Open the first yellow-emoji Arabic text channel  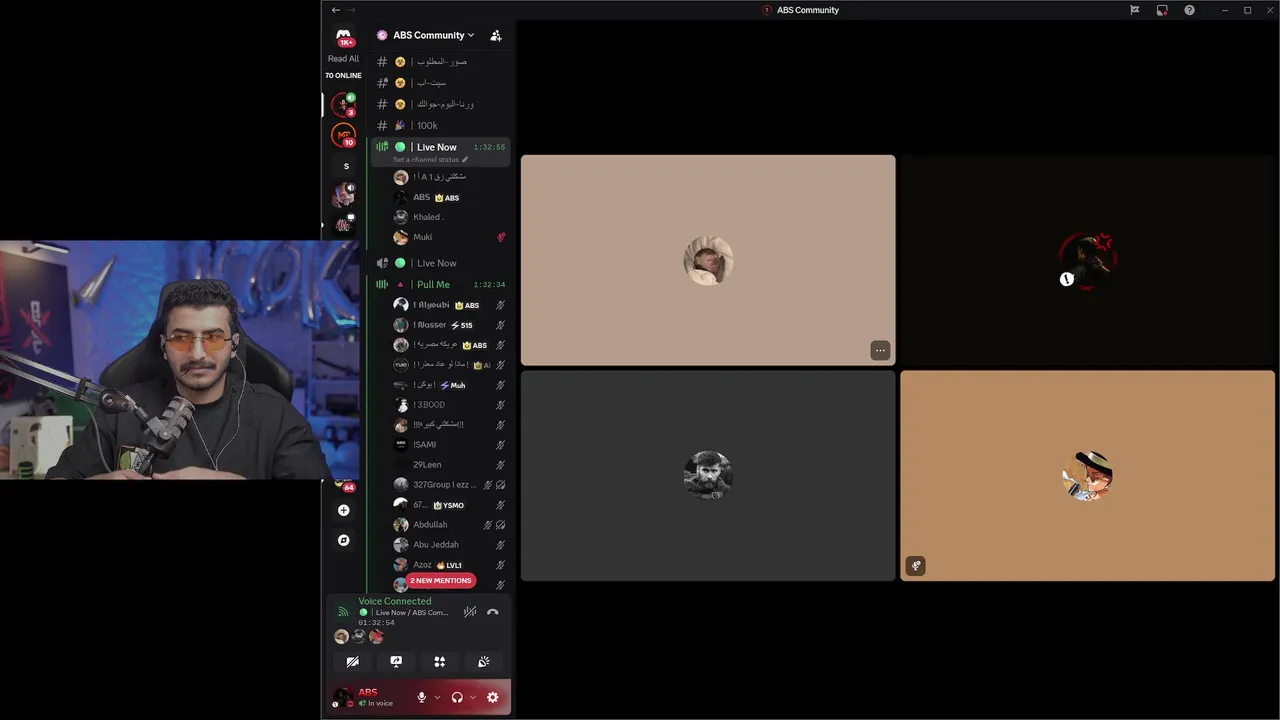[x=440, y=61]
